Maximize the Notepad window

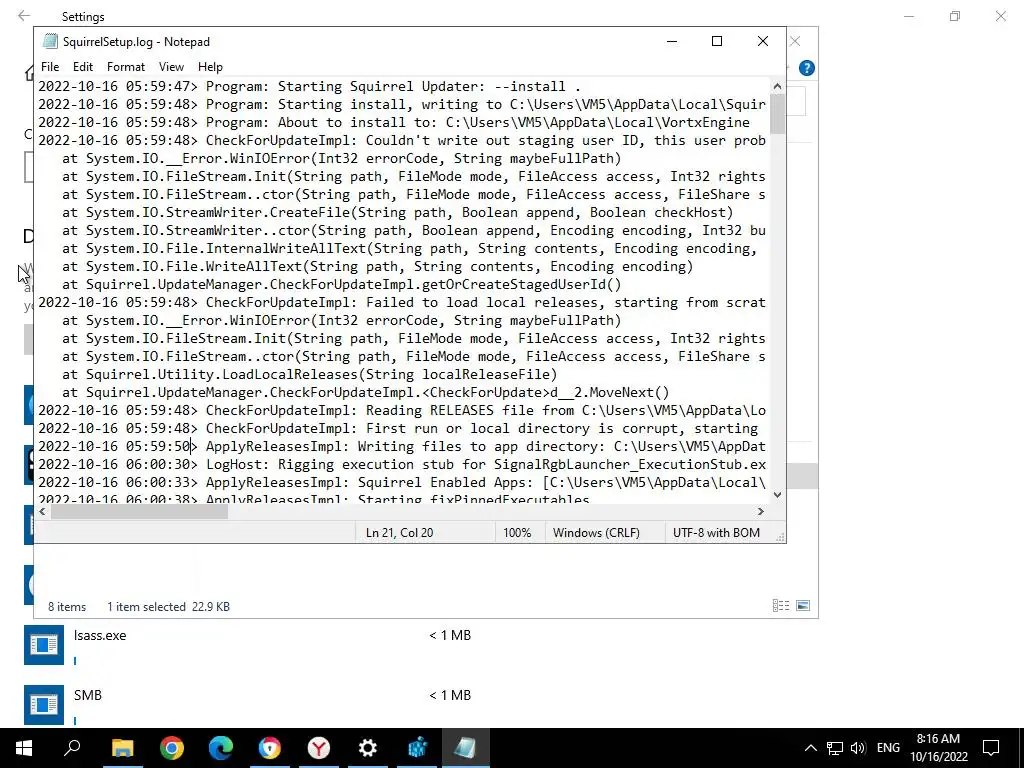click(716, 41)
